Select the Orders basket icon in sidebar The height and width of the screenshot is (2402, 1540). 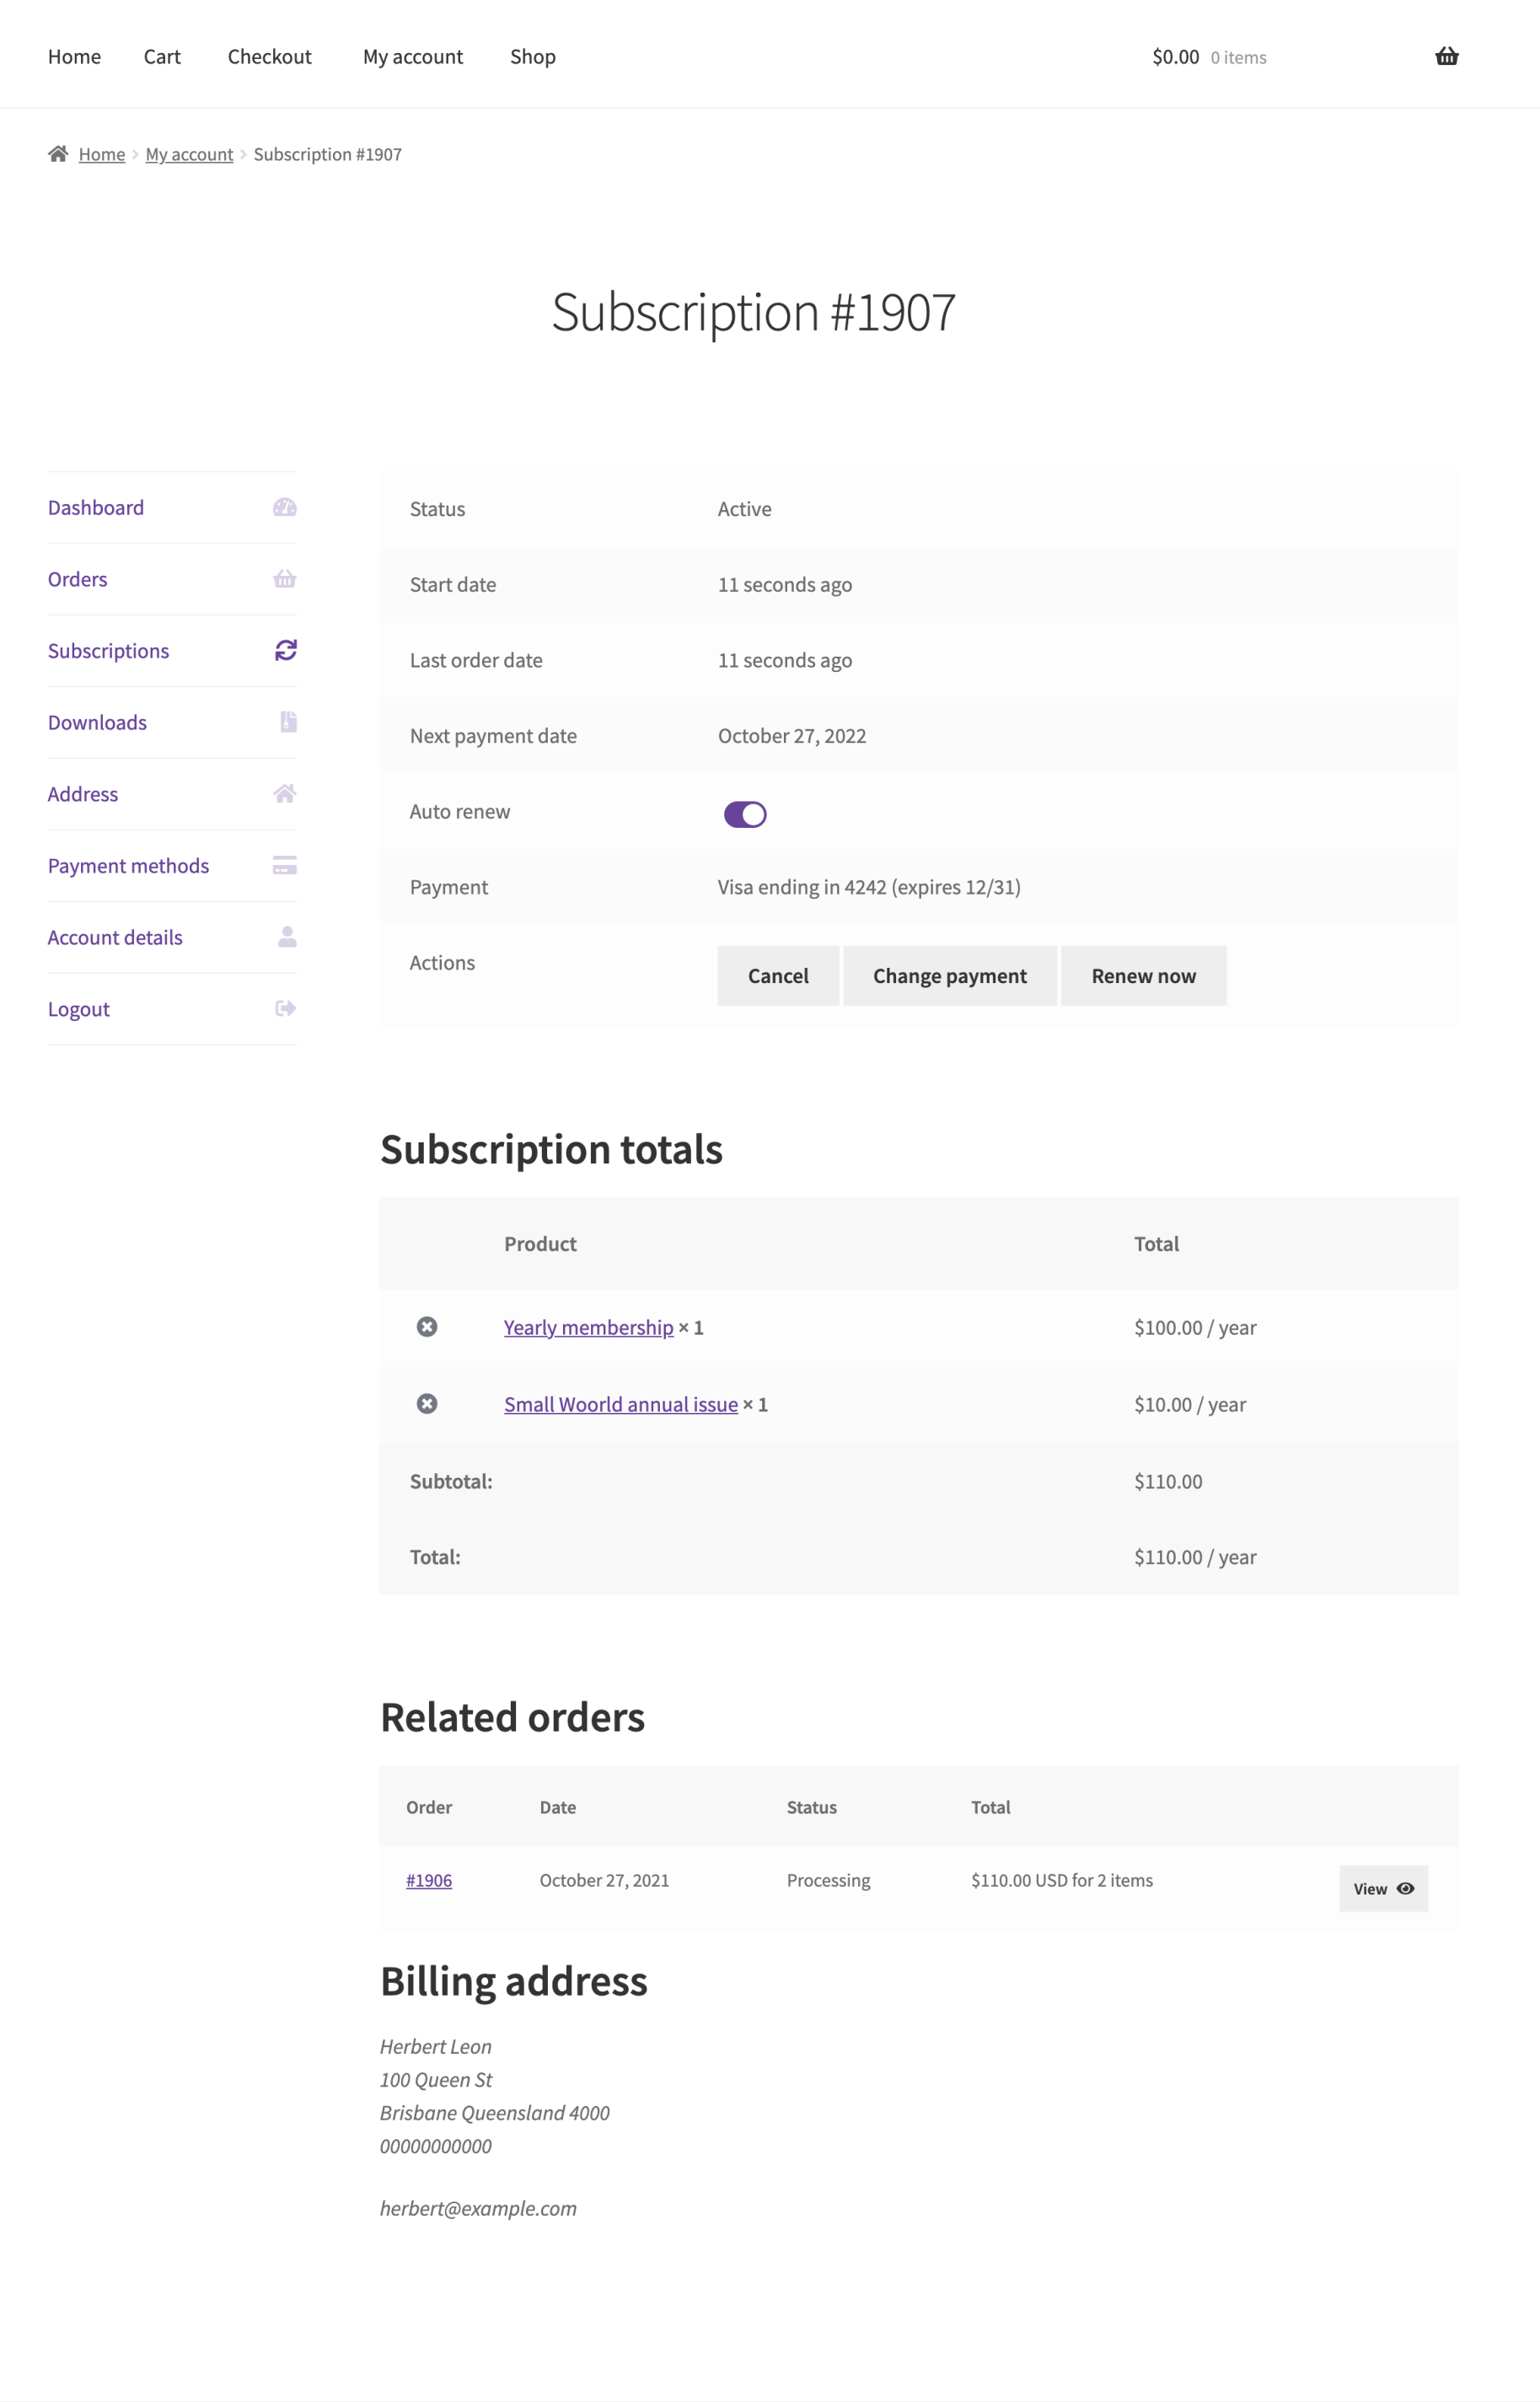tap(285, 579)
